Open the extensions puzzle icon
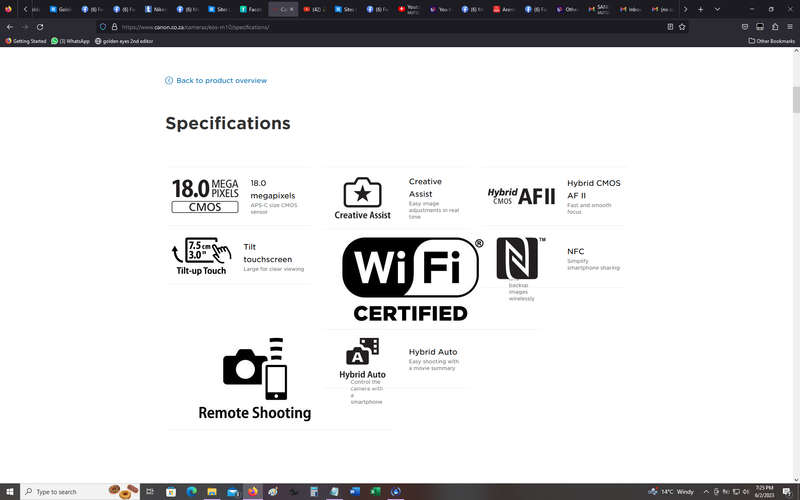 [775, 27]
